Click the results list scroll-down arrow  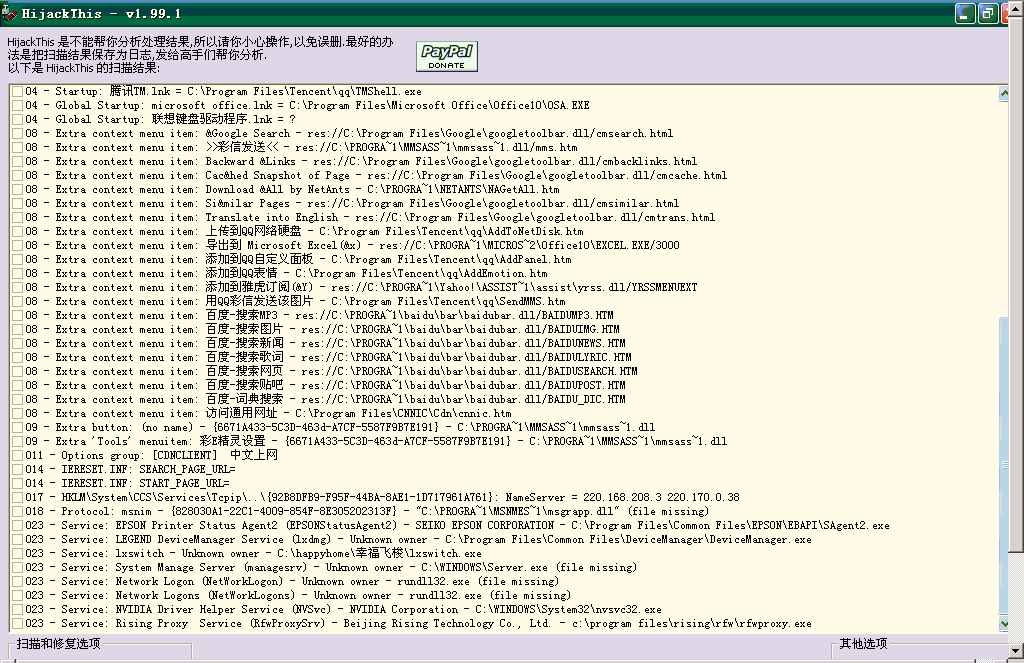point(1003,624)
